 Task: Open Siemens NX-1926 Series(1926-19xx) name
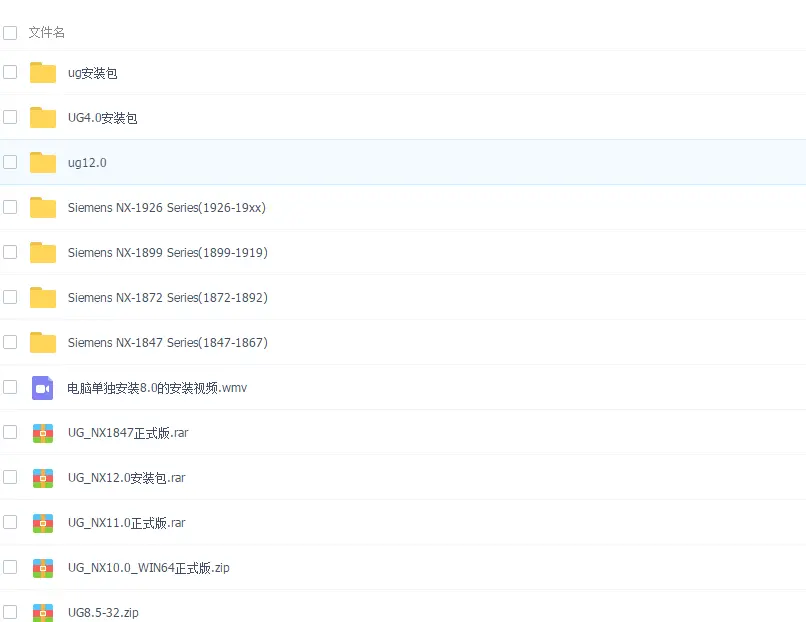click(167, 208)
